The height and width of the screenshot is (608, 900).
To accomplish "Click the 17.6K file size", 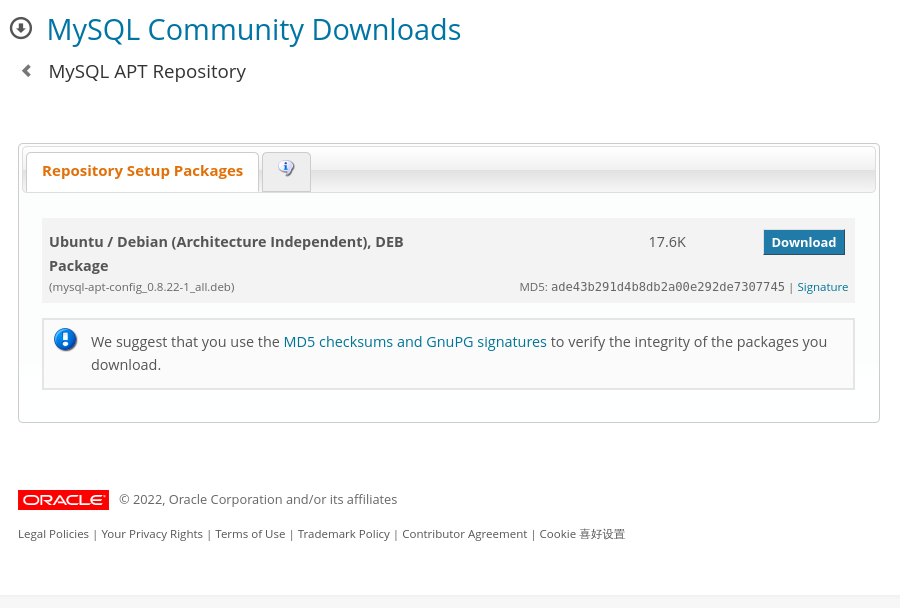I will (667, 242).
